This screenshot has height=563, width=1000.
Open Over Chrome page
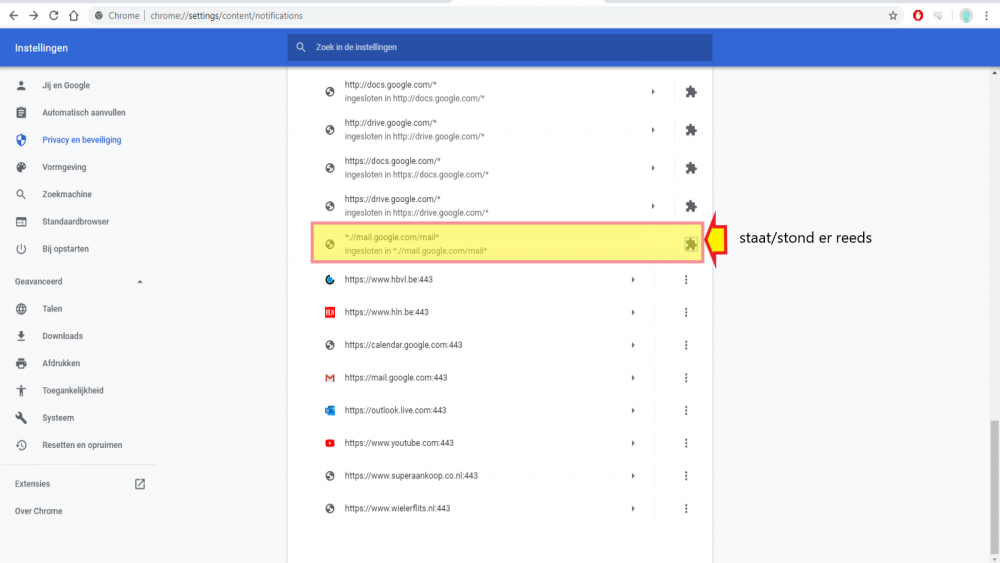click(x=38, y=511)
